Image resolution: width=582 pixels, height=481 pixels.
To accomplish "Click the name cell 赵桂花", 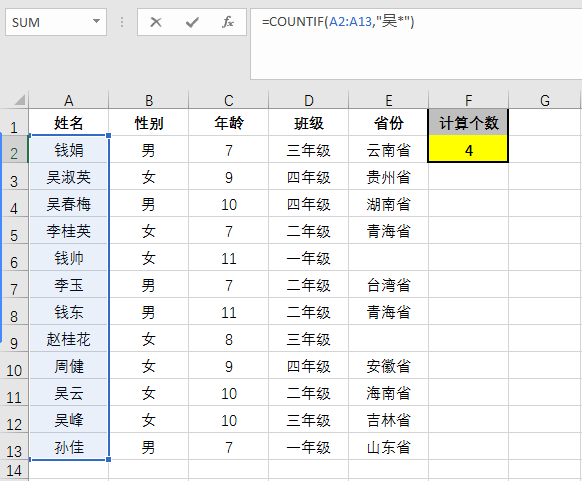I will pyautogui.click(x=69, y=338).
